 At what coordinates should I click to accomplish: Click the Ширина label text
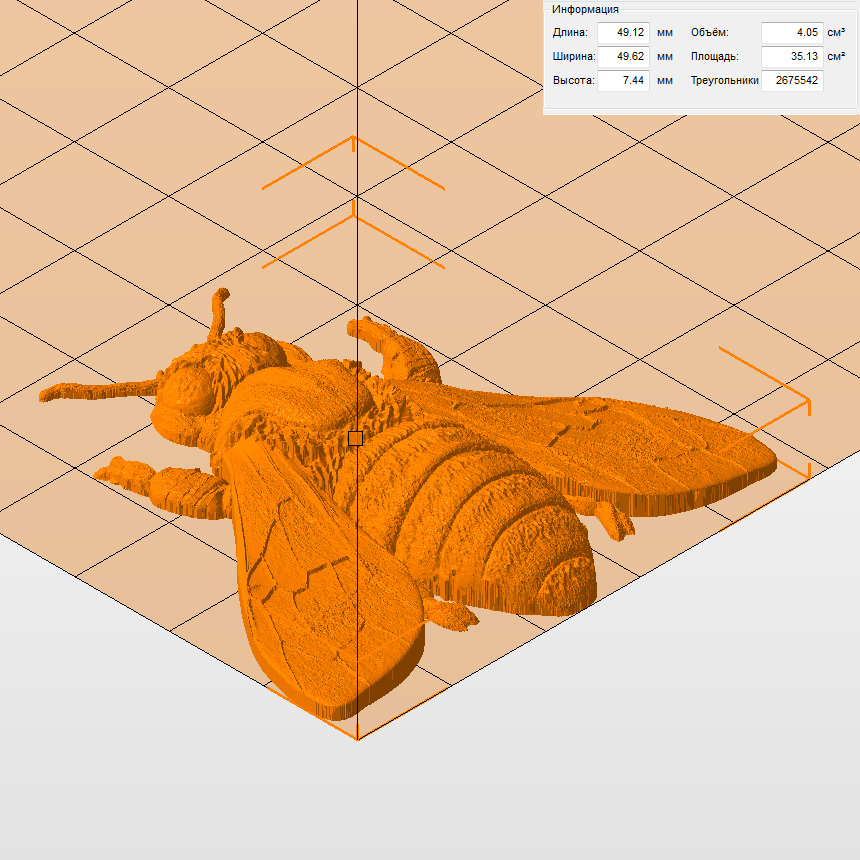pyautogui.click(x=574, y=57)
